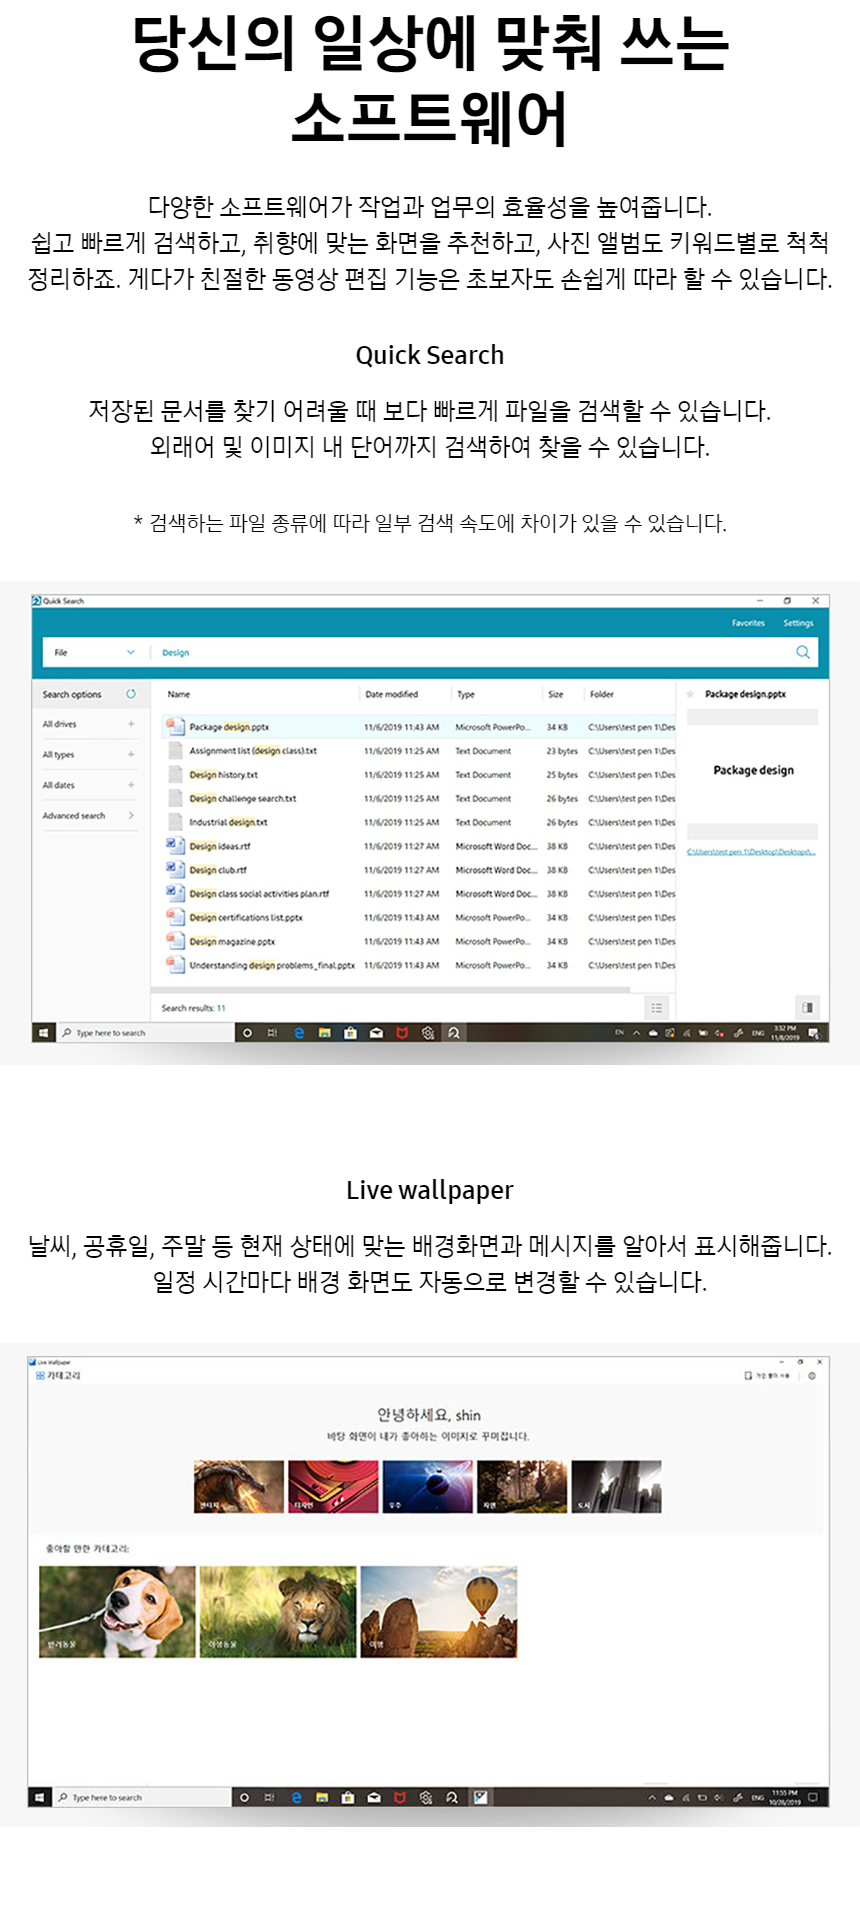Viewport: 860px width, 1919px height.
Task: Select the lion wallpaper category thumbnail
Action: click(x=278, y=1611)
